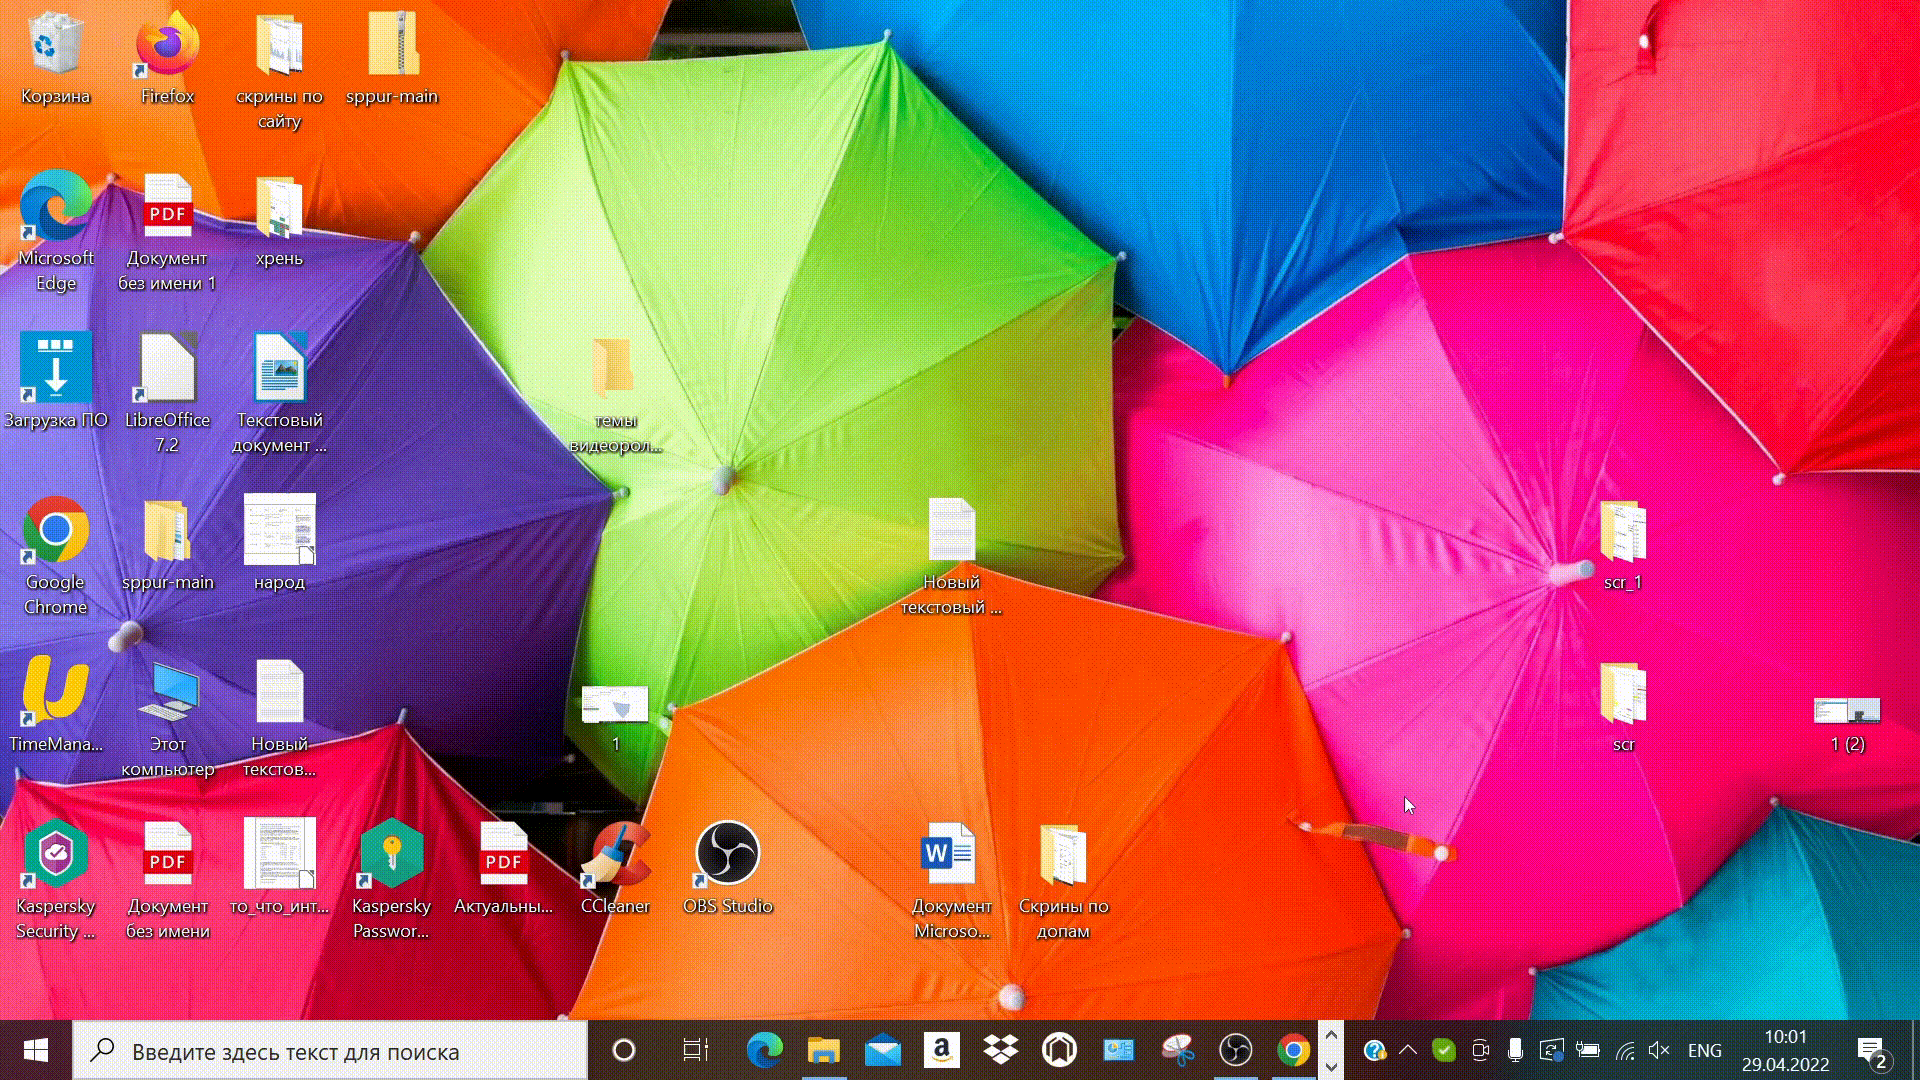Open the notification center with 2 alerts

coord(1873,1052)
